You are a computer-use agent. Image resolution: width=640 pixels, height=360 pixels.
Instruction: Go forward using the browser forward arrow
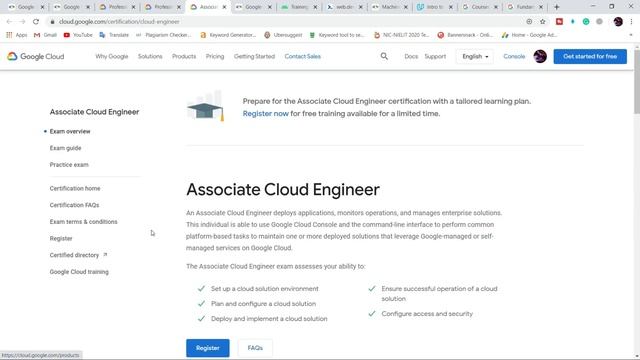pyautogui.click(x=22, y=22)
